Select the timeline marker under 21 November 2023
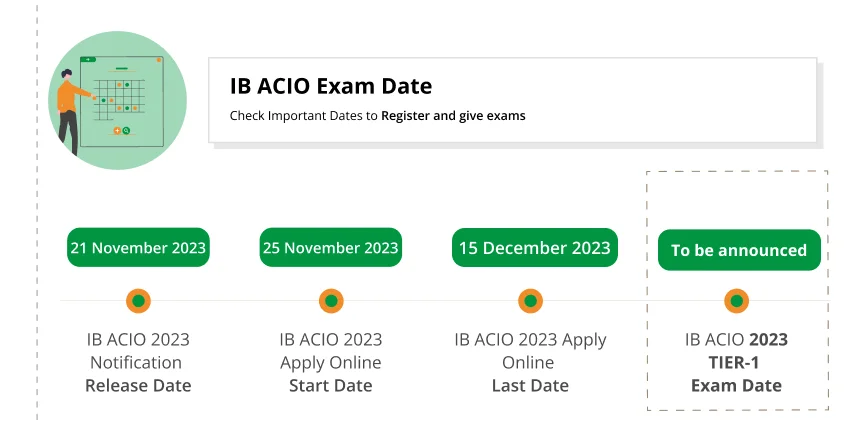 click(x=138, y=300)
